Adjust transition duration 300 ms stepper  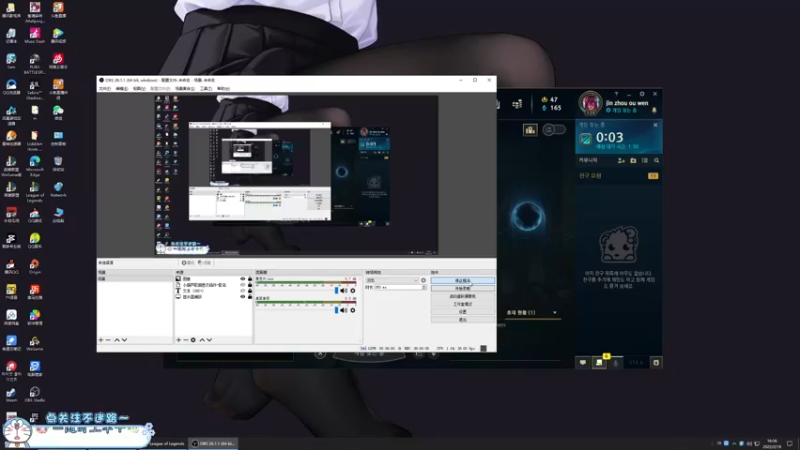423,287
